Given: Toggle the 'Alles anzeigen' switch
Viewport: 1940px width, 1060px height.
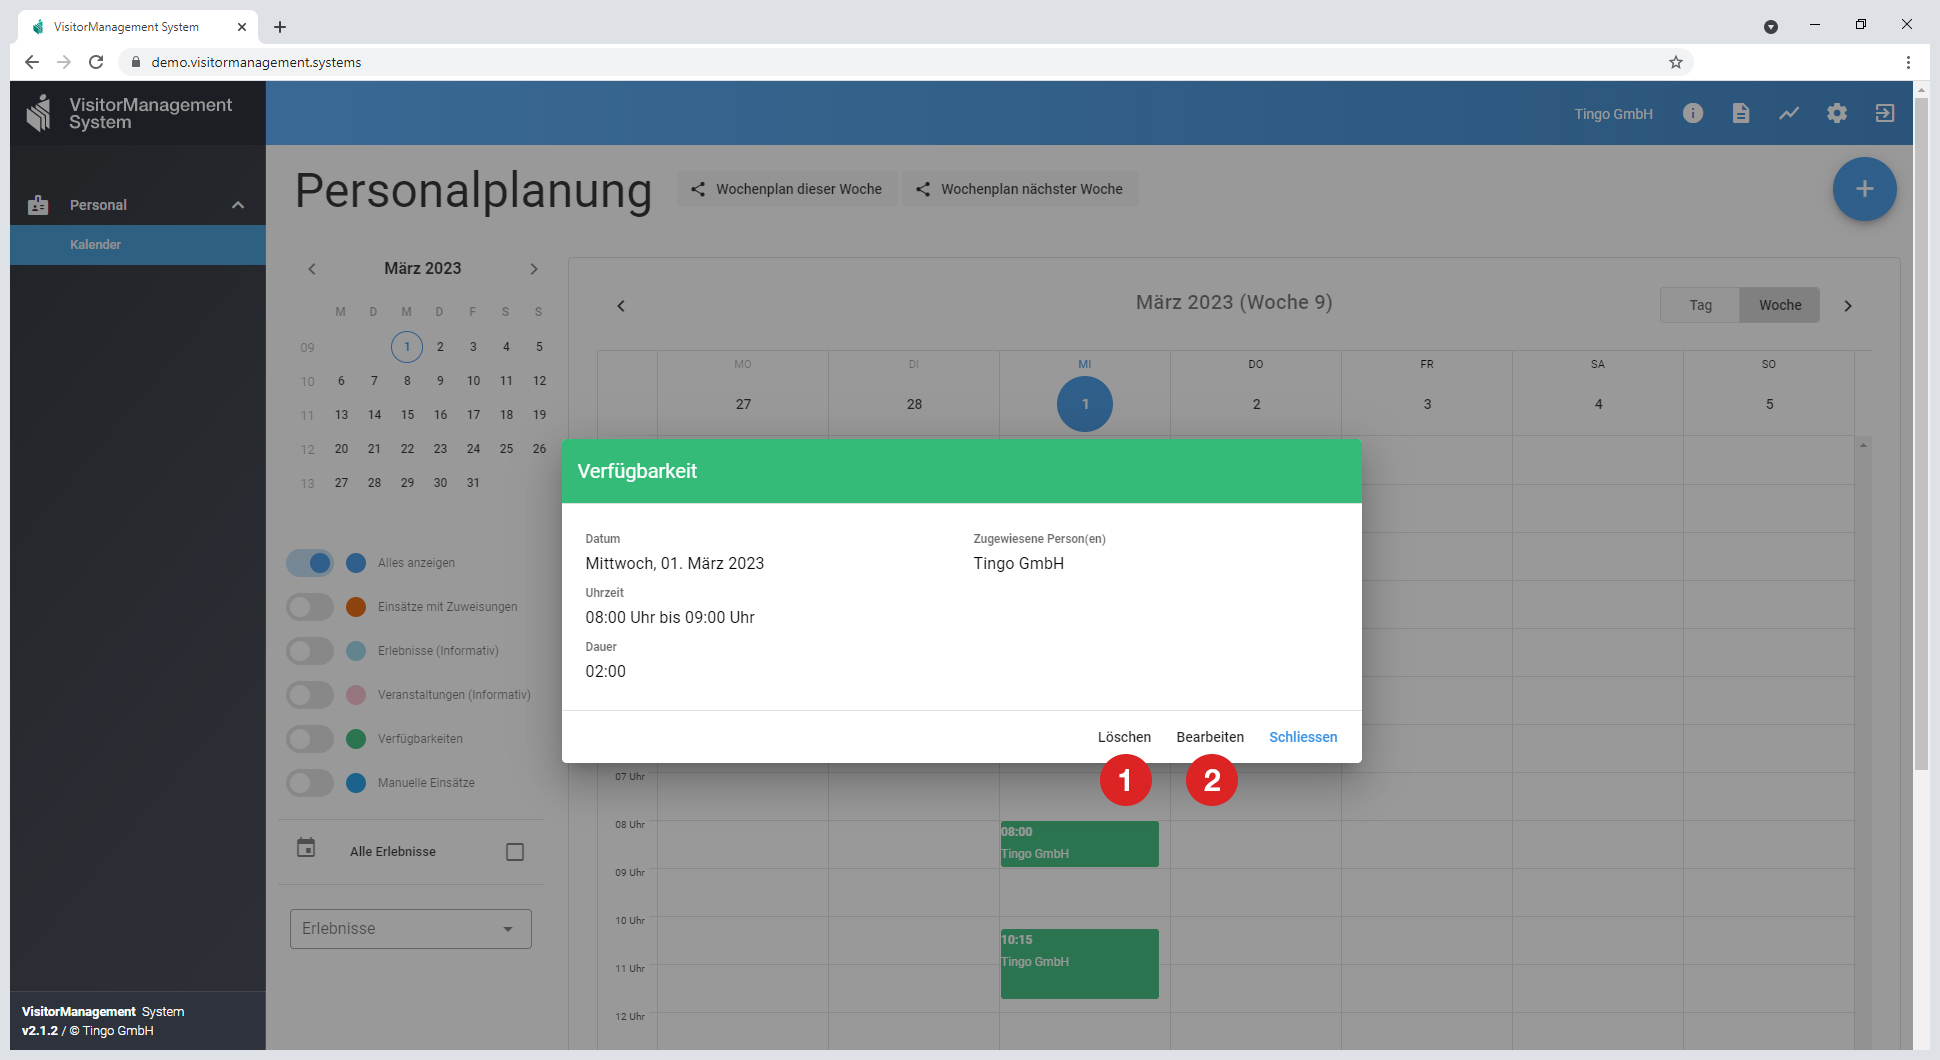Looking at the screenshot, I should (310, 563).
